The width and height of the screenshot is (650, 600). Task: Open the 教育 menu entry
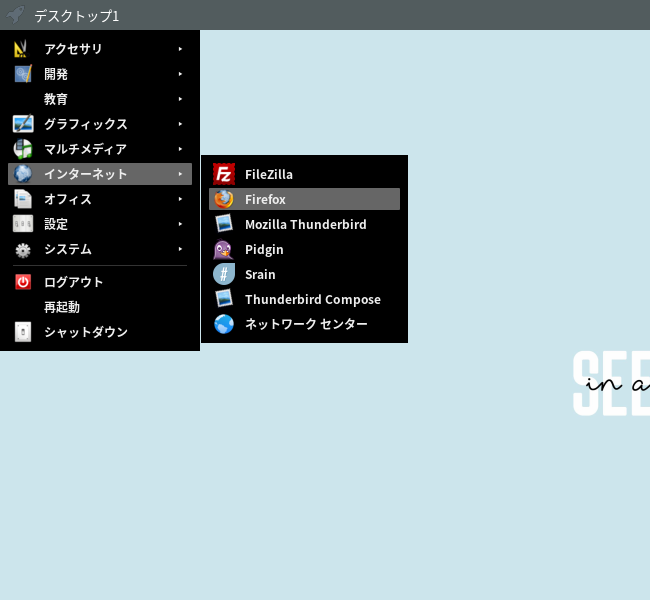tap(100, 99)
